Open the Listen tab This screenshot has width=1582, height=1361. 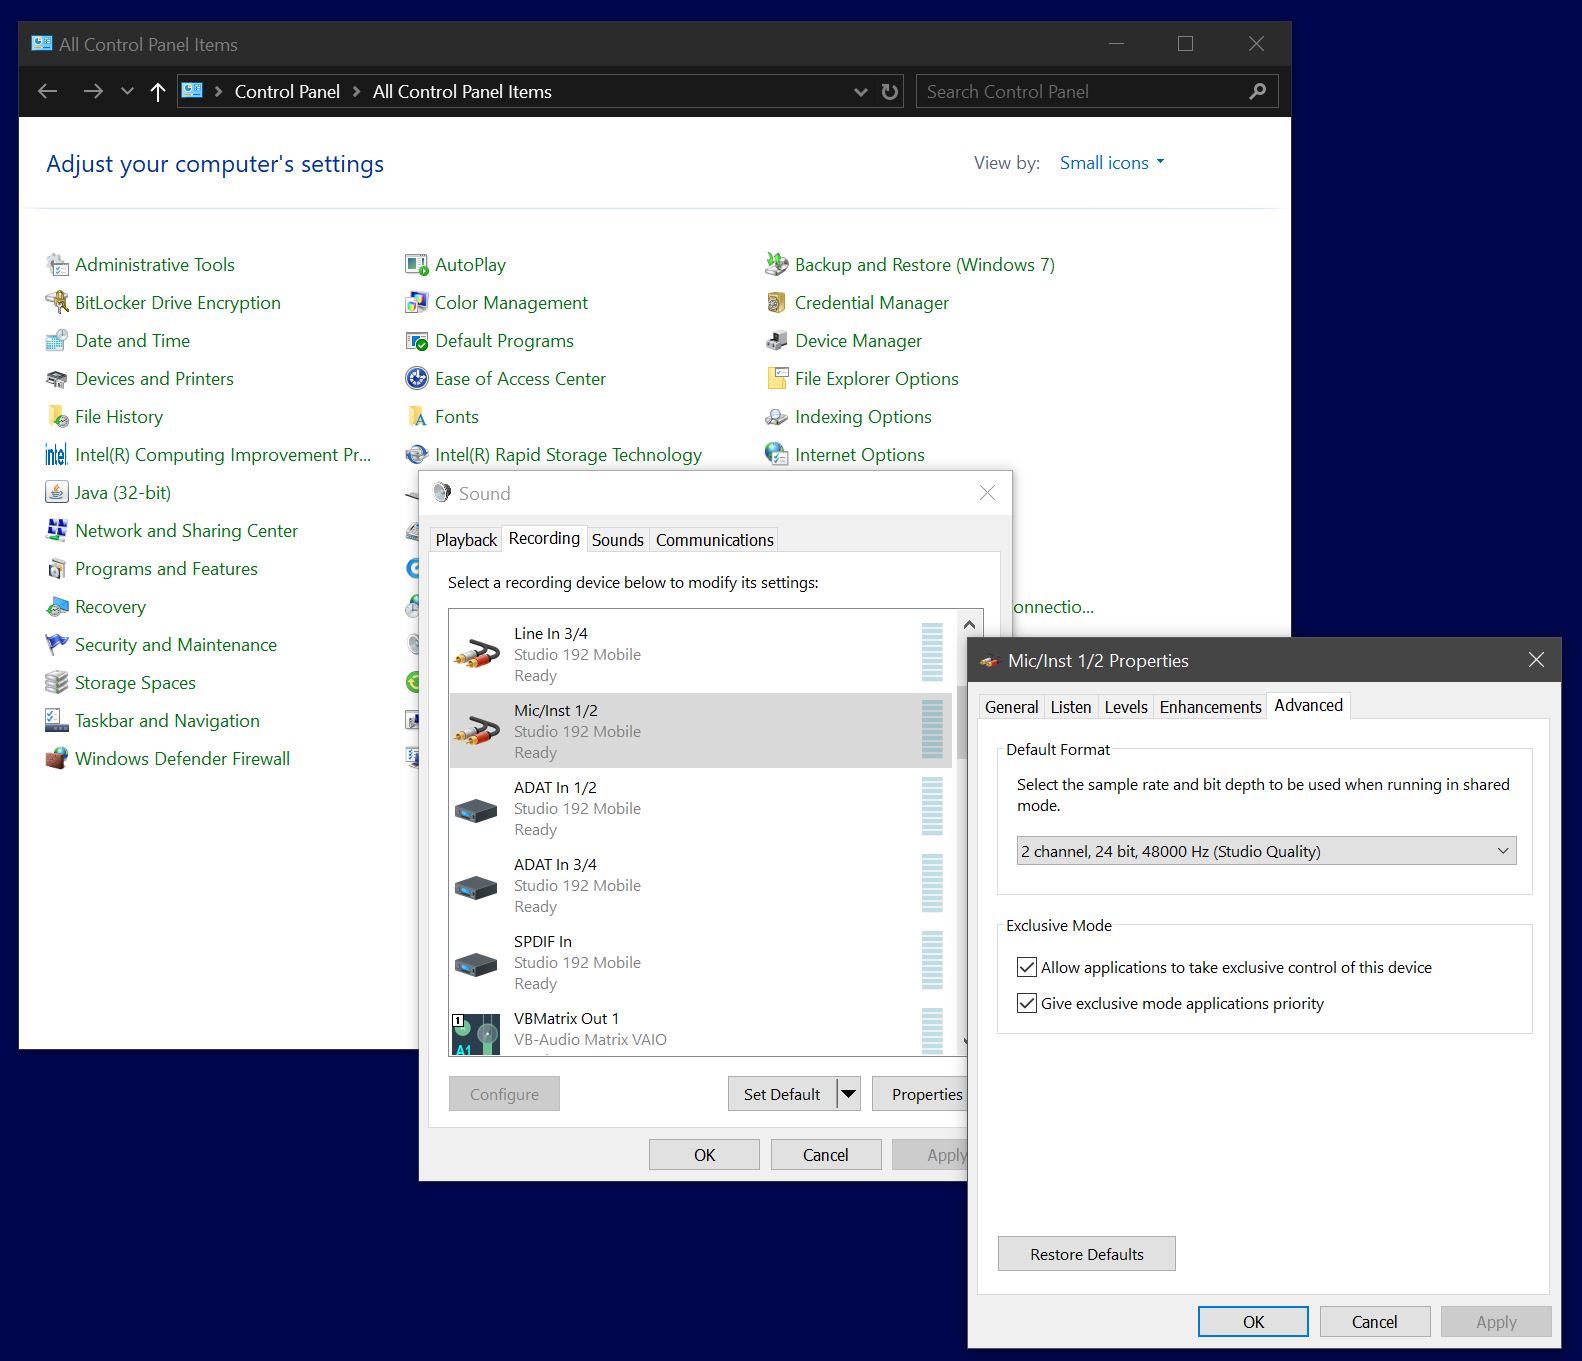click(x=1070, y=707)
